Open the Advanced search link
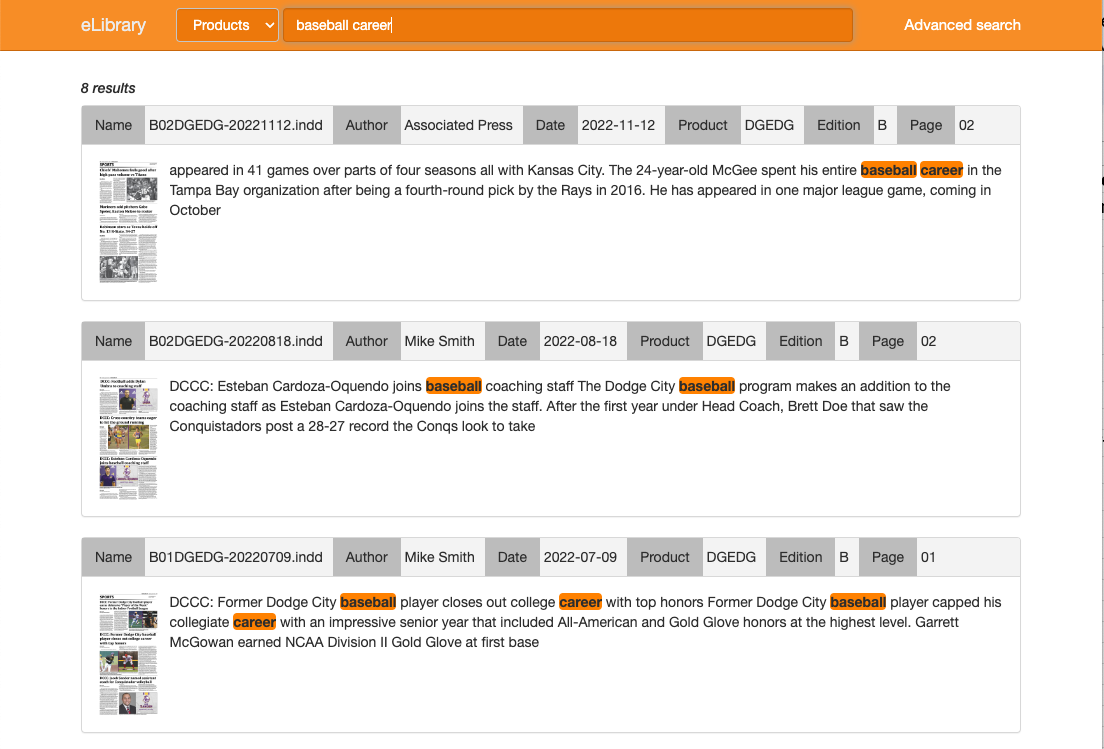 point(961,25)
